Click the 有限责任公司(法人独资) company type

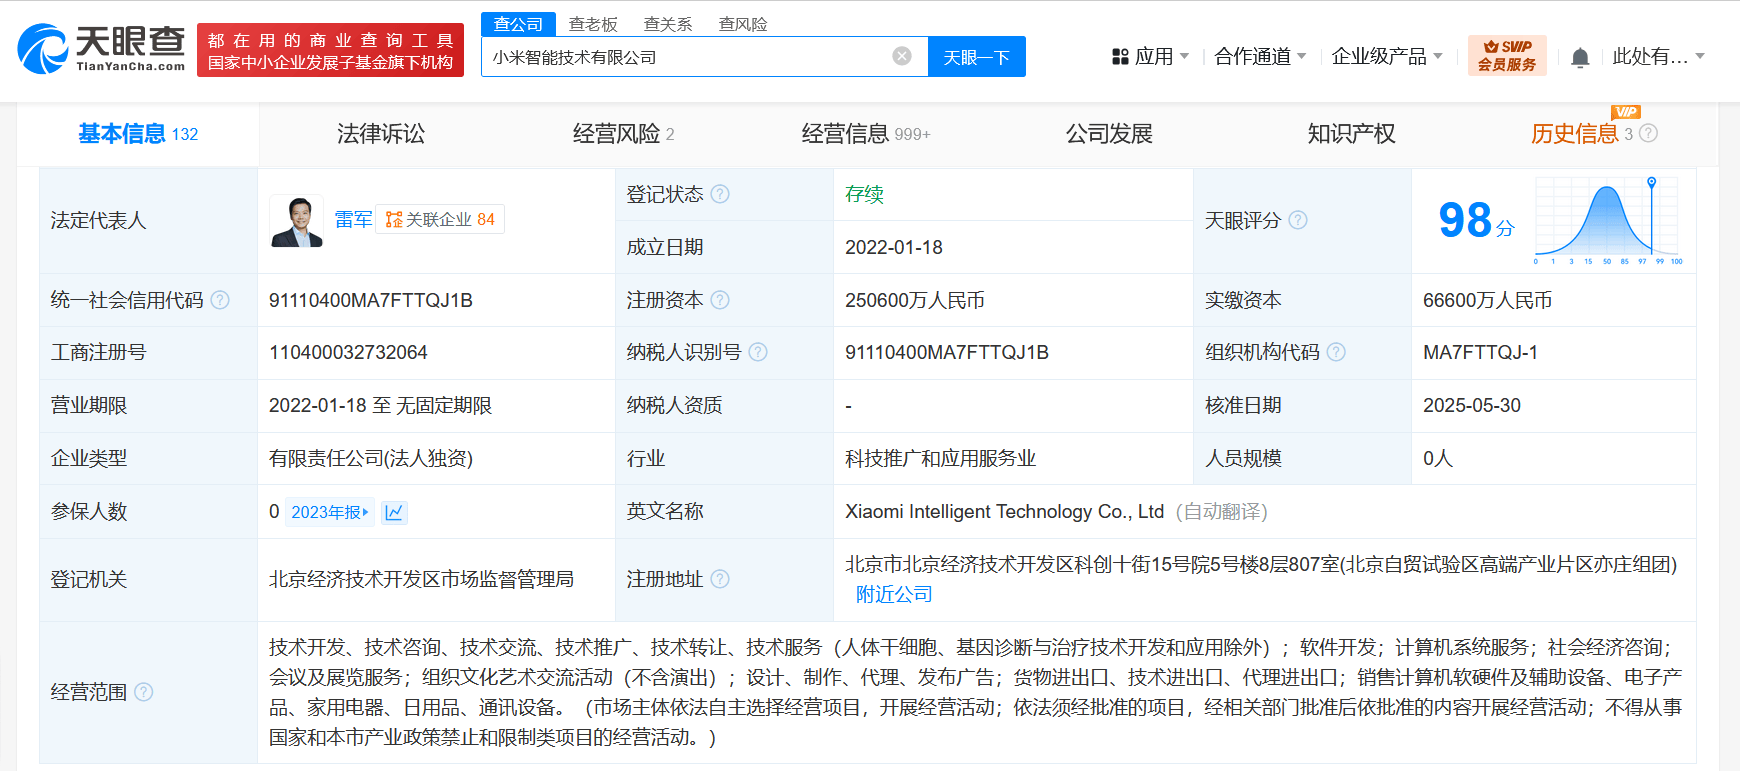[371, 458]
